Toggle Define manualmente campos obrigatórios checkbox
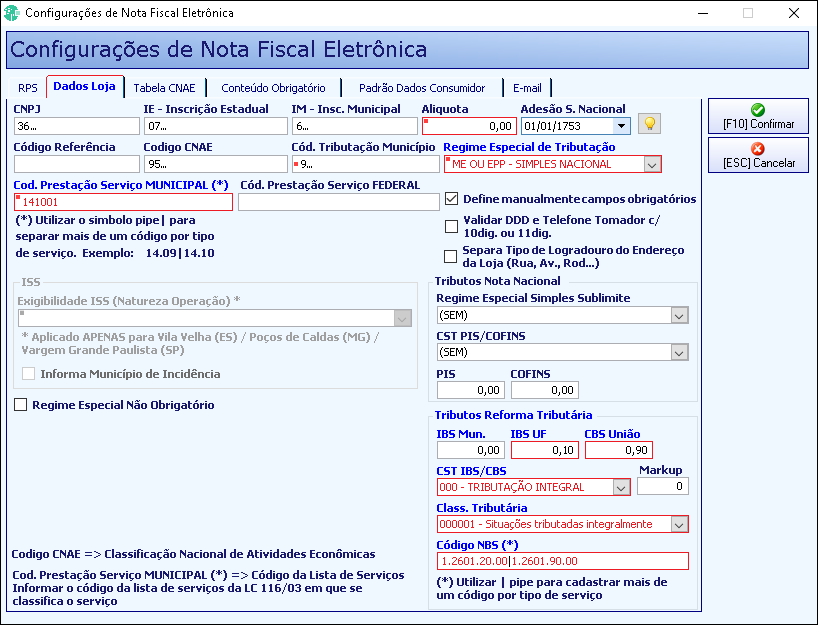 (451, 199)
